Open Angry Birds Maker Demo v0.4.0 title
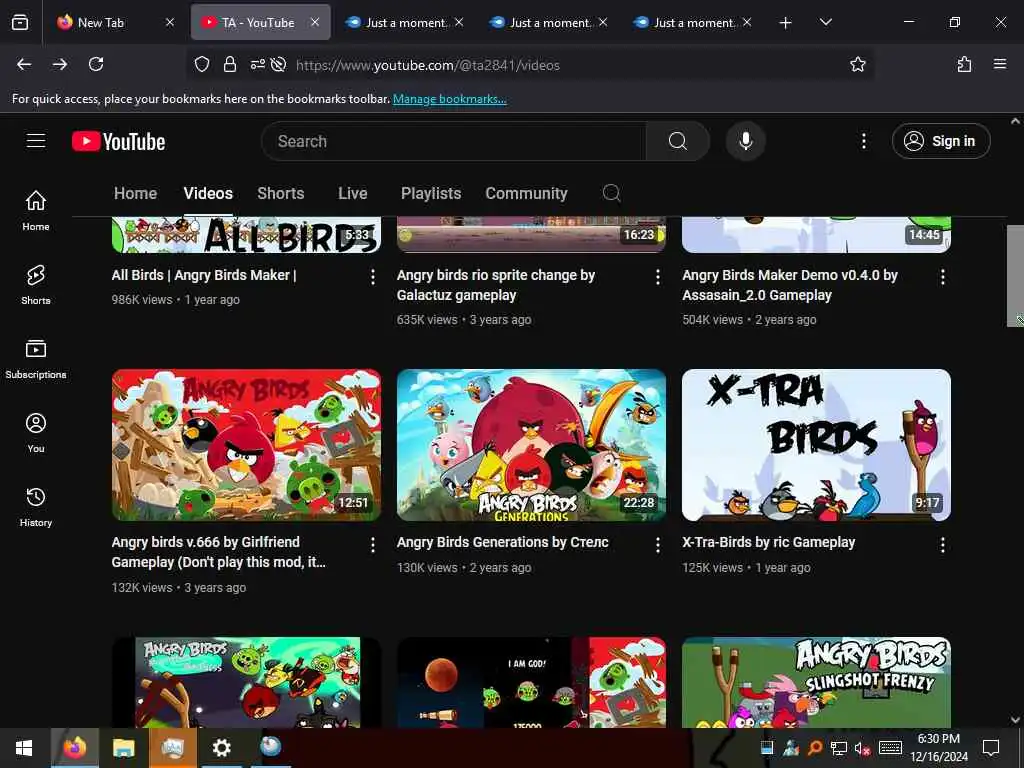This screenshot has height=768, width=1024. pos(790,285)
